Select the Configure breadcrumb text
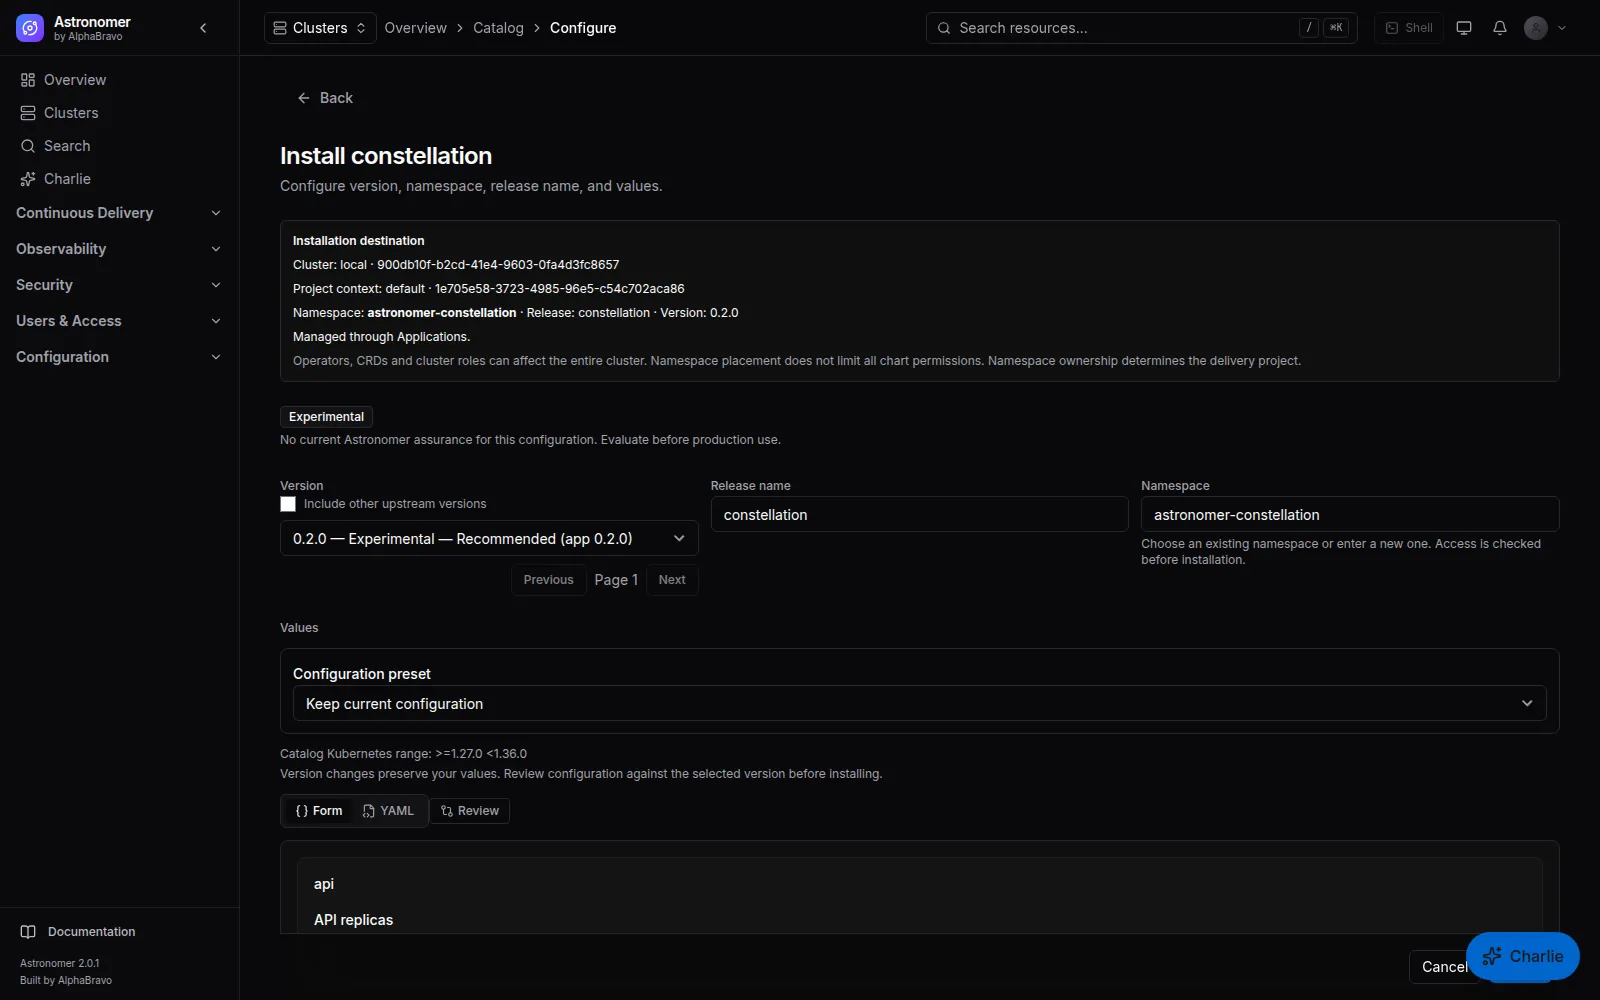Viewport: 1600px width, 1000px height. 583,28
